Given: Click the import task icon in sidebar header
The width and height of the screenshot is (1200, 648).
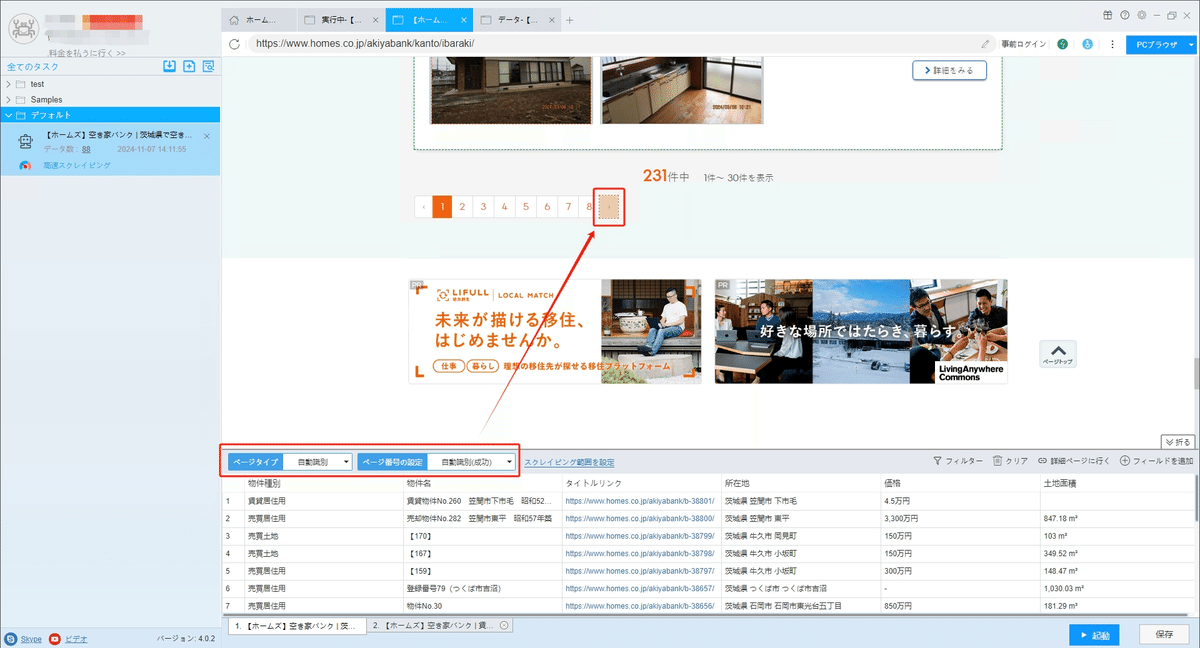Looking at the screenshot, I should tap(170, 66).
